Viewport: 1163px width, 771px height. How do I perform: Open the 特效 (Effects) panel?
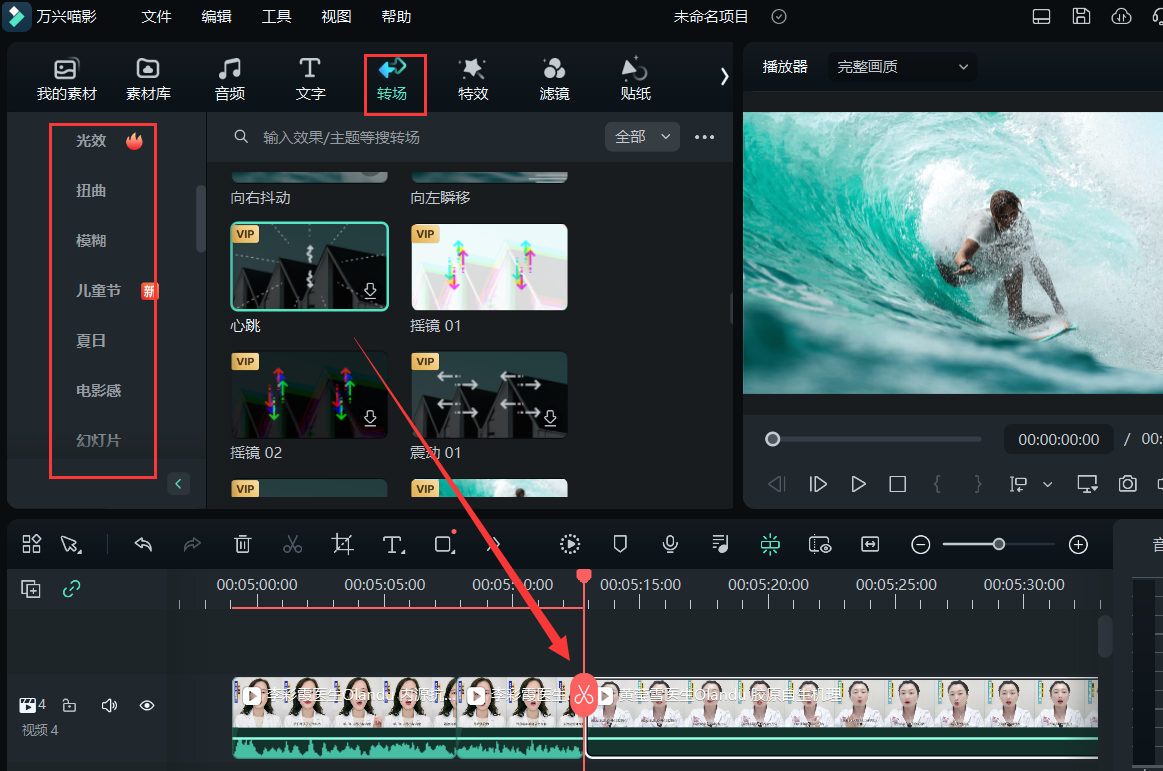[x=472, y=80]
